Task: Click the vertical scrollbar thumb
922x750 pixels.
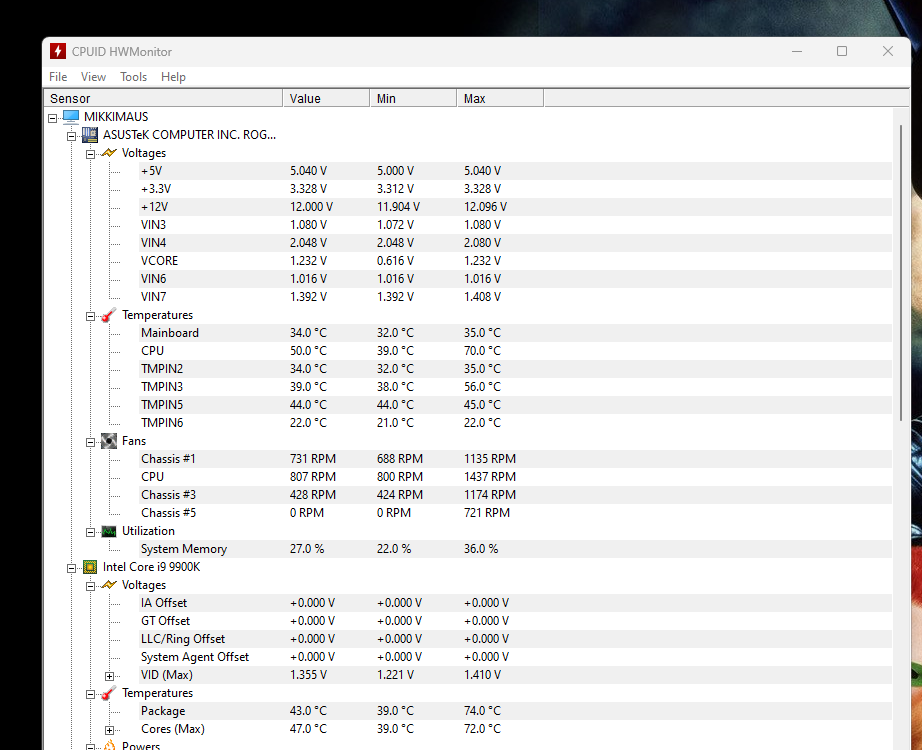Action: [901, 272]
